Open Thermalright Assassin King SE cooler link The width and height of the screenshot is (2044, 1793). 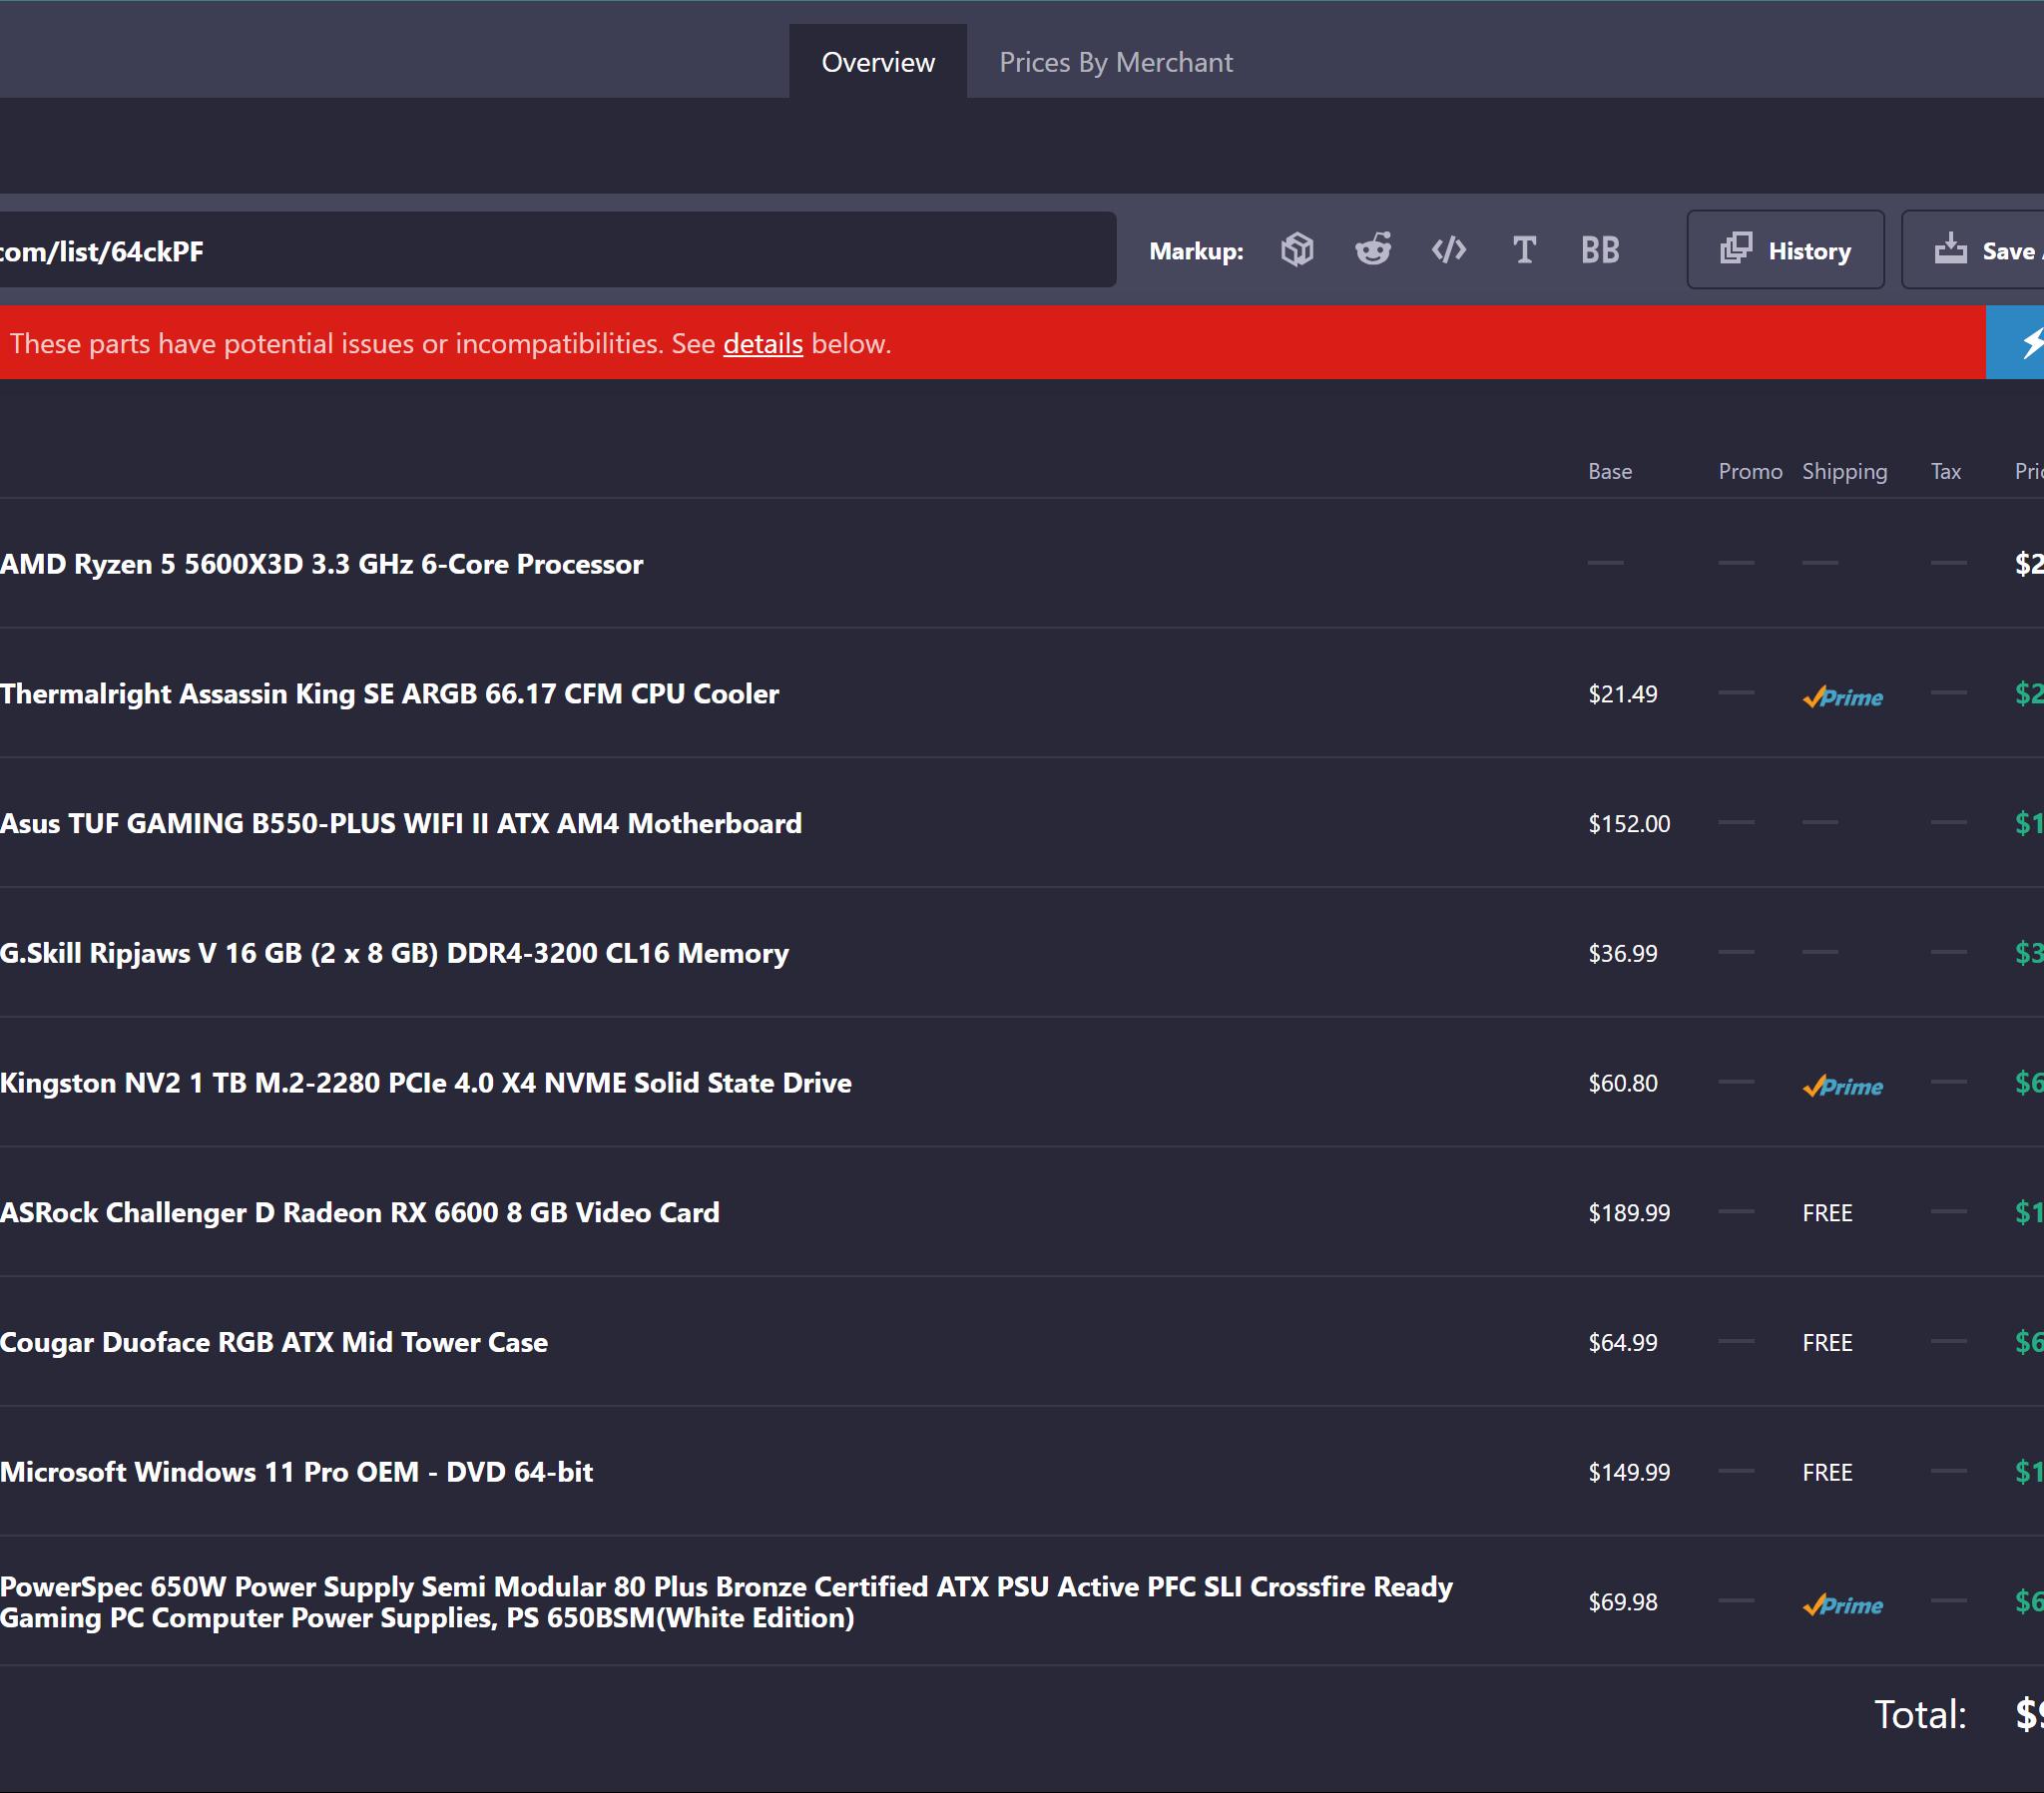coord(389,694)
